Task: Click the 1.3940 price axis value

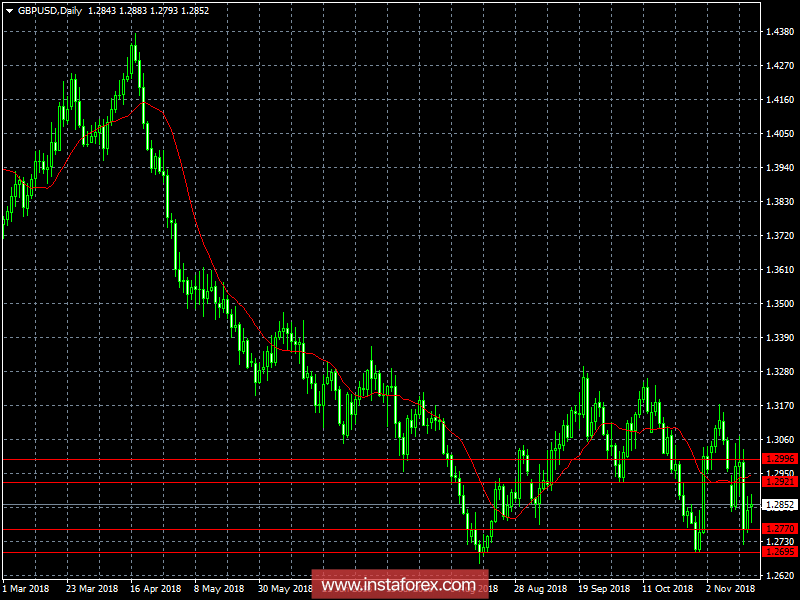Action: [780, 167]
